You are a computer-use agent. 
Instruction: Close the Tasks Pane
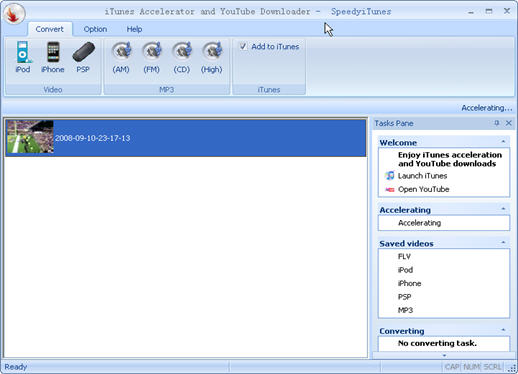point(509,123)
